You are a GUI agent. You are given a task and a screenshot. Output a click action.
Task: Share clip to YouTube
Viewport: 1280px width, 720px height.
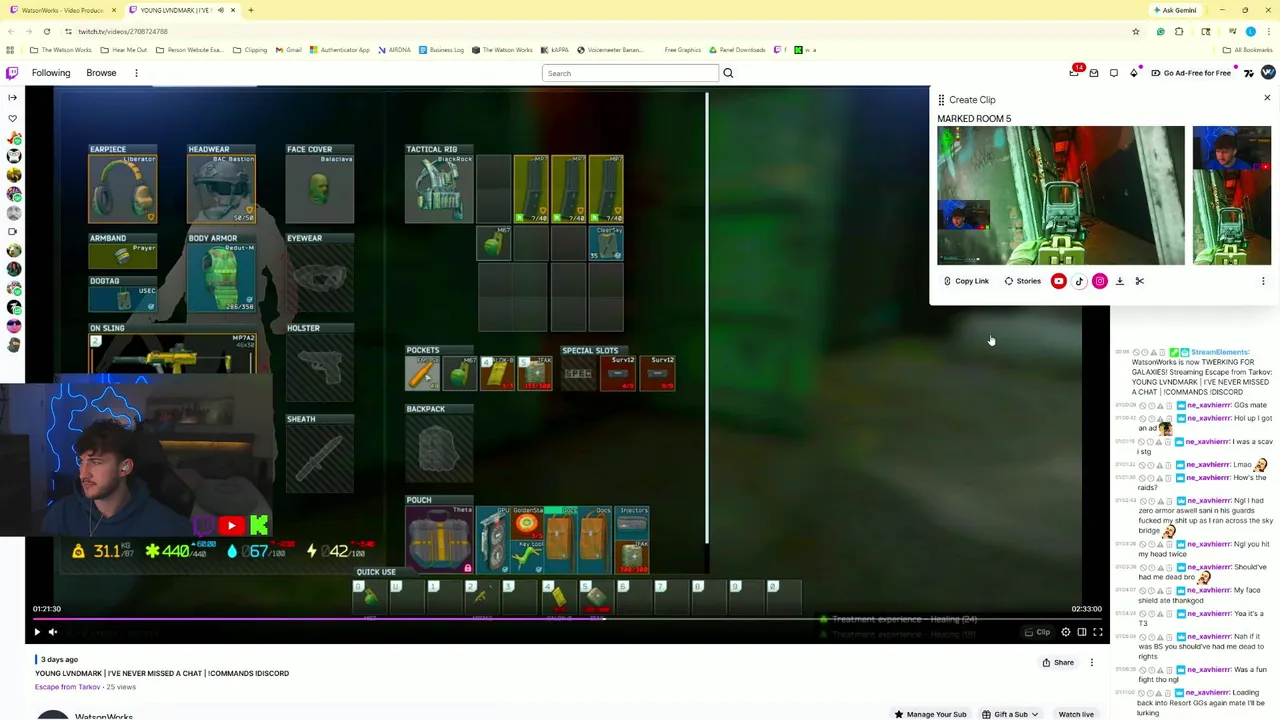(x=1059, y=281)
